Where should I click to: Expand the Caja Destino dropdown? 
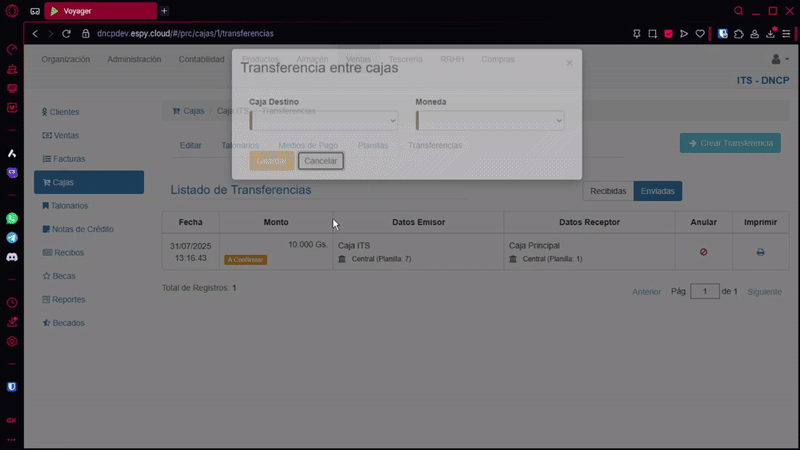(x=323, y=121)
